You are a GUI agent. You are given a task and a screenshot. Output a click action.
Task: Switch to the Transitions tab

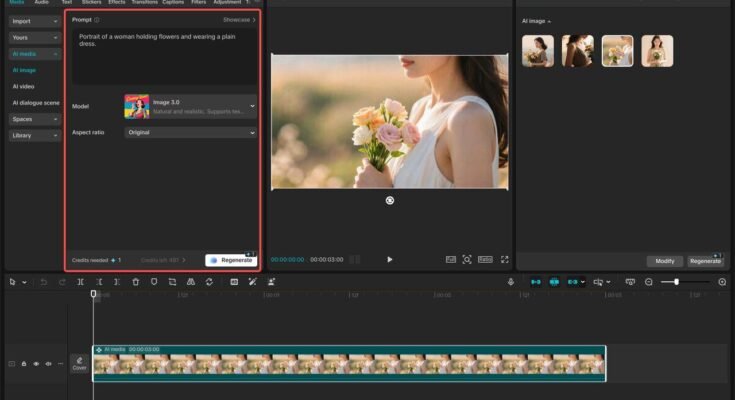(x=144, y=3)
